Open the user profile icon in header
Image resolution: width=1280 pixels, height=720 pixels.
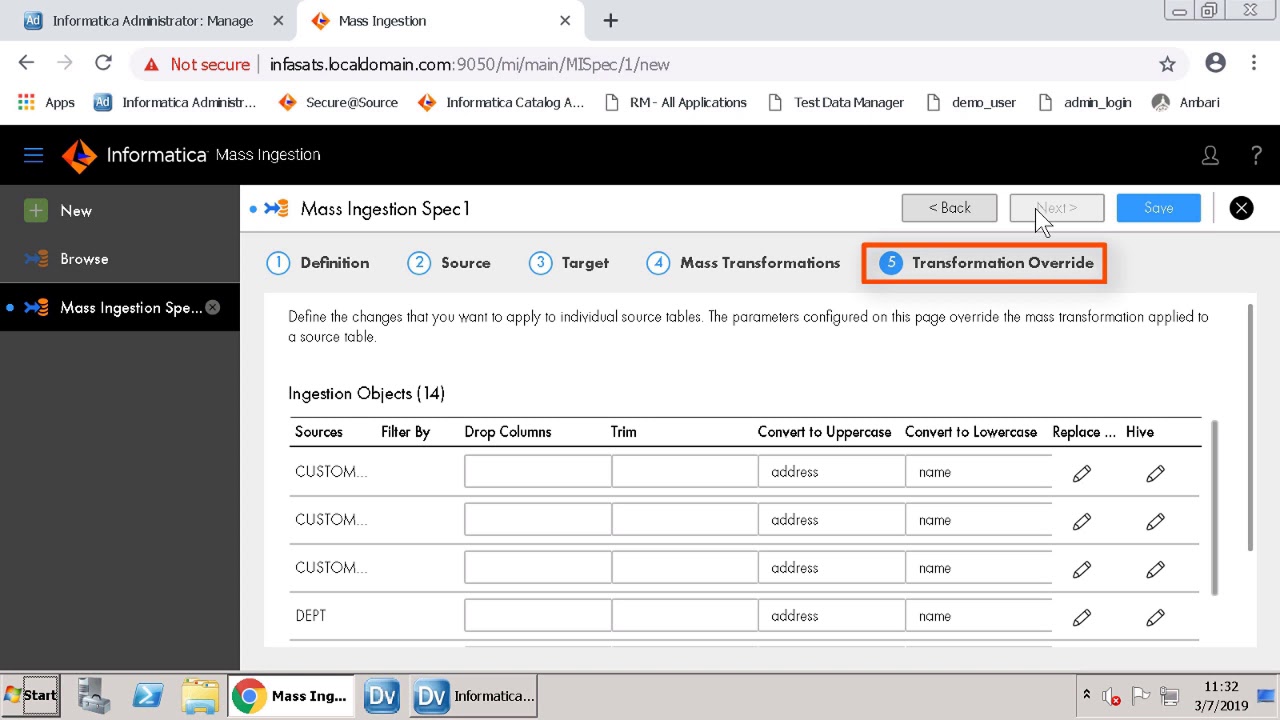[x=1210, y=155]
